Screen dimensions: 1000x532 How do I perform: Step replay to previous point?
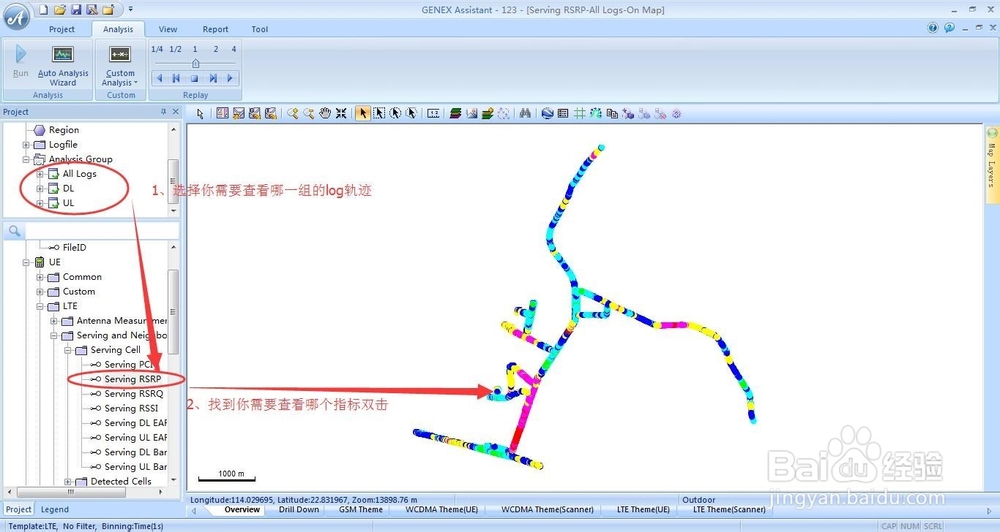pyautogui.click(x=176, y=78)
